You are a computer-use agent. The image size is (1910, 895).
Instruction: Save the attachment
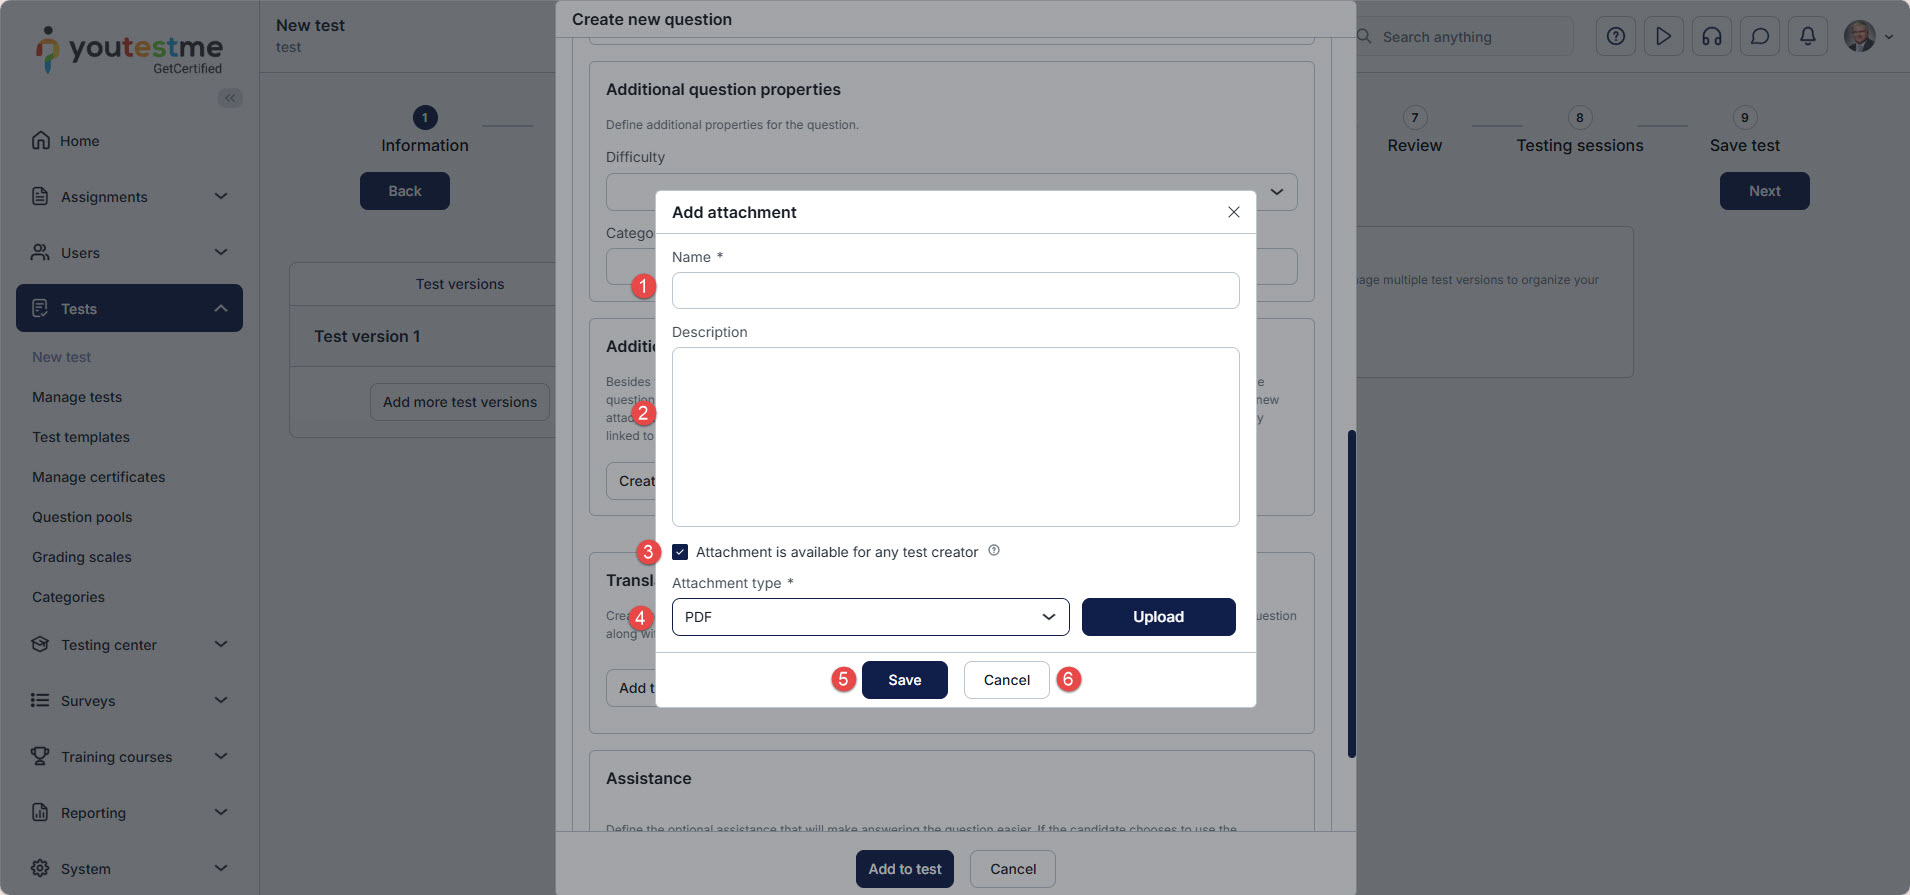coord(904,680)
